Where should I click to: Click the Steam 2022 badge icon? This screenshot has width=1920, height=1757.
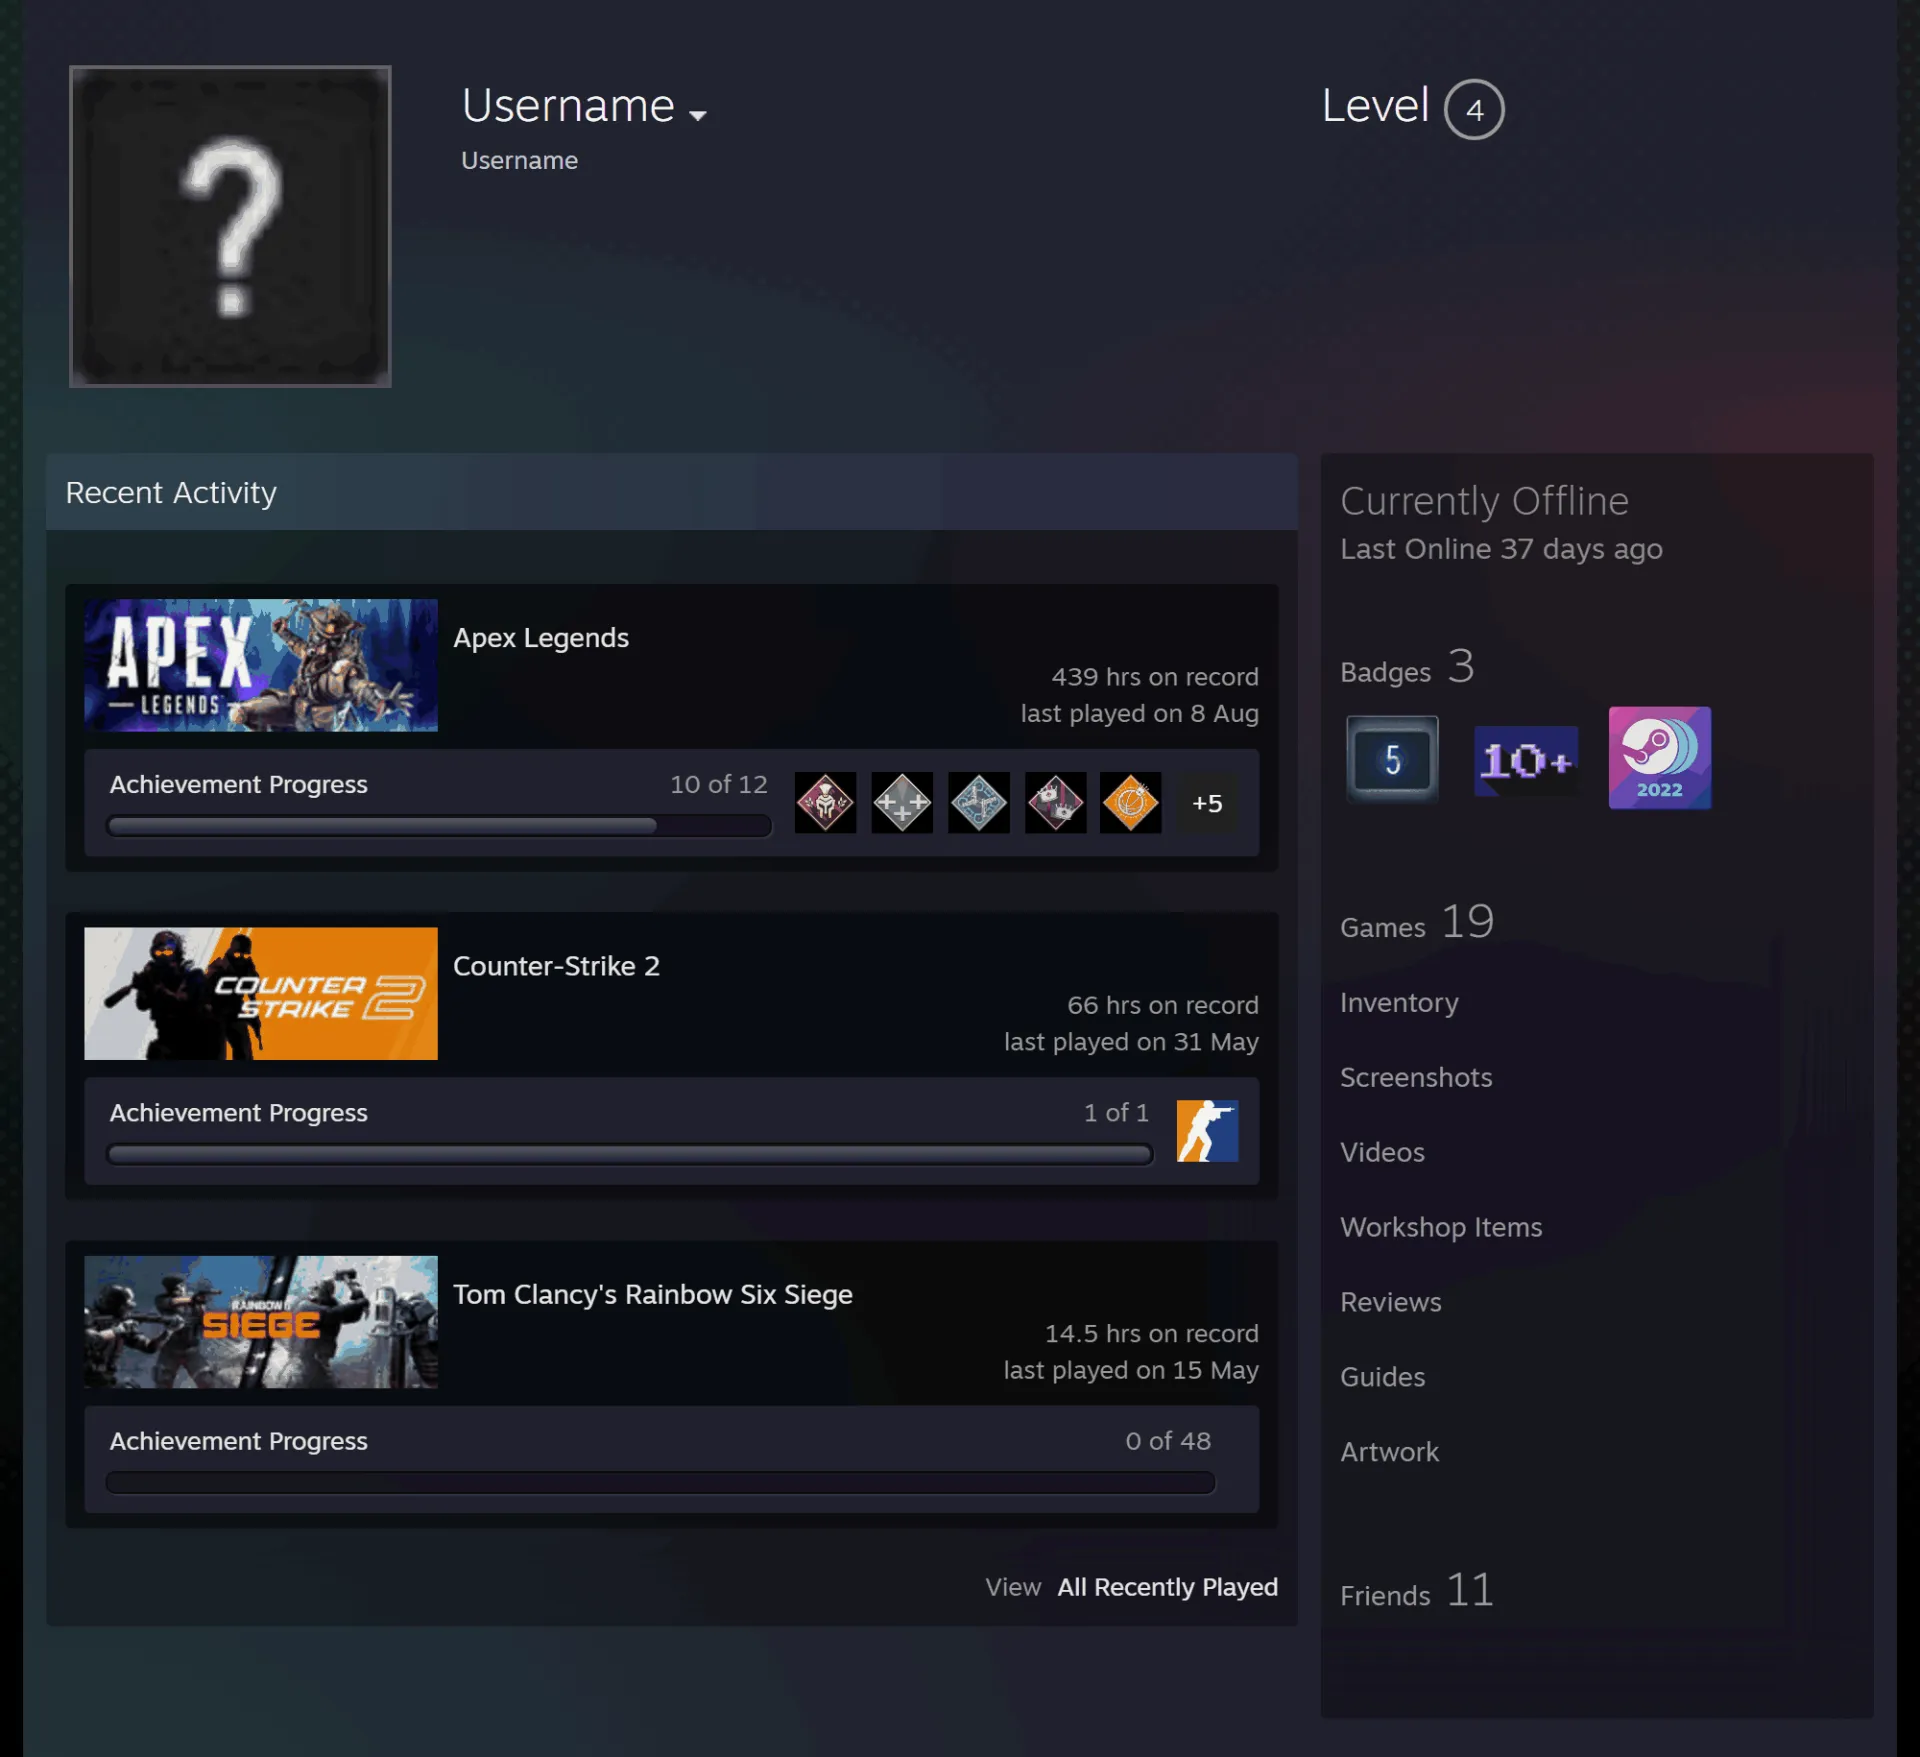pyautogui.click(x=1660, y=758)
